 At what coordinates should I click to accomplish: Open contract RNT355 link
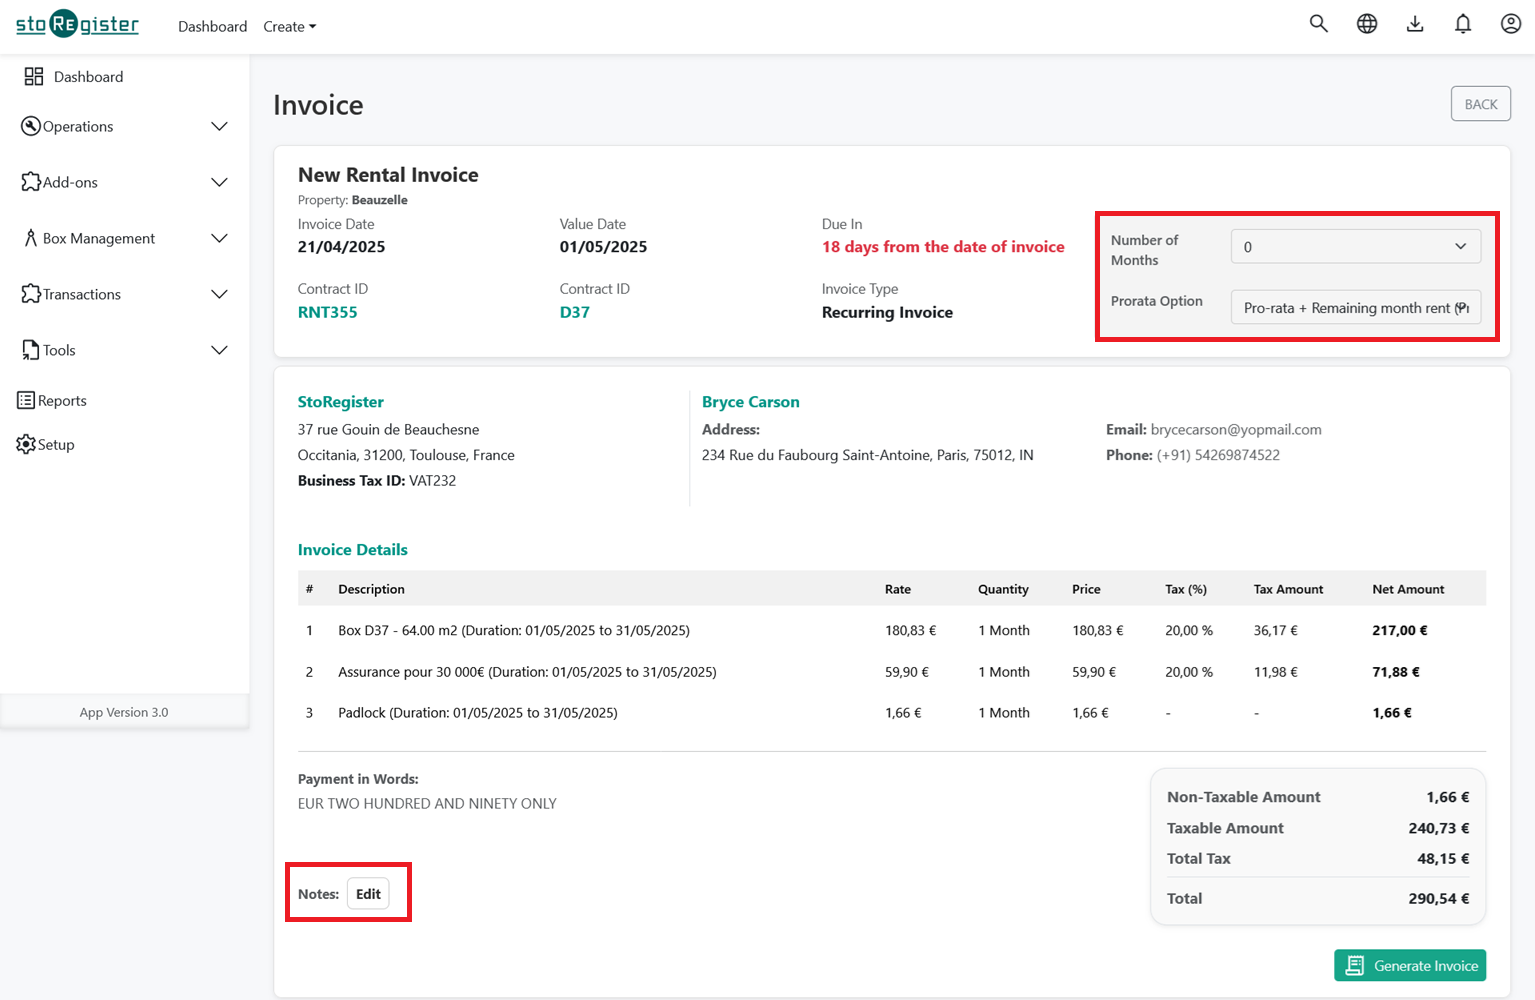(x=328, y=311)
